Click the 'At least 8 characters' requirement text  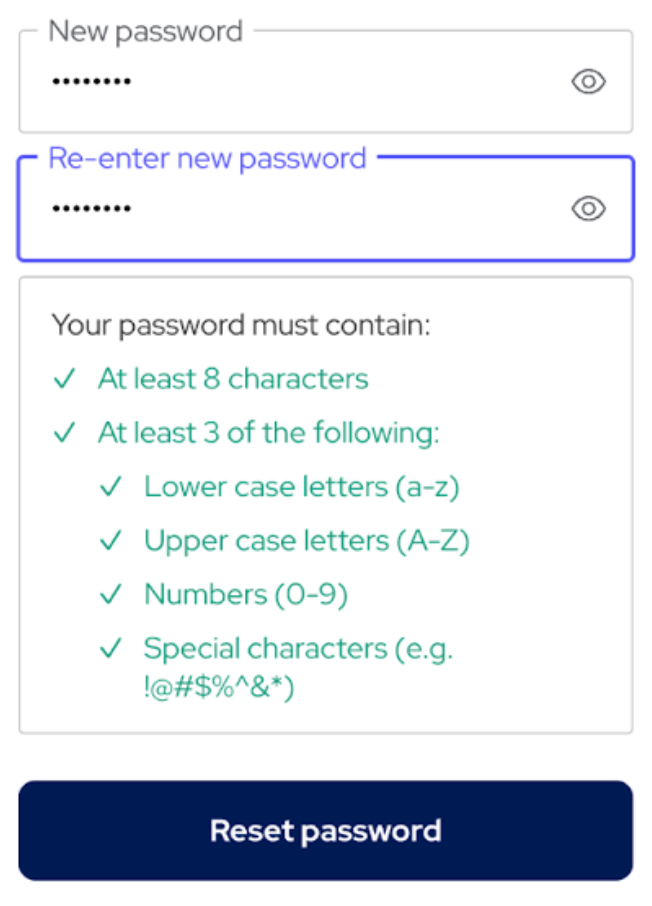232,378
